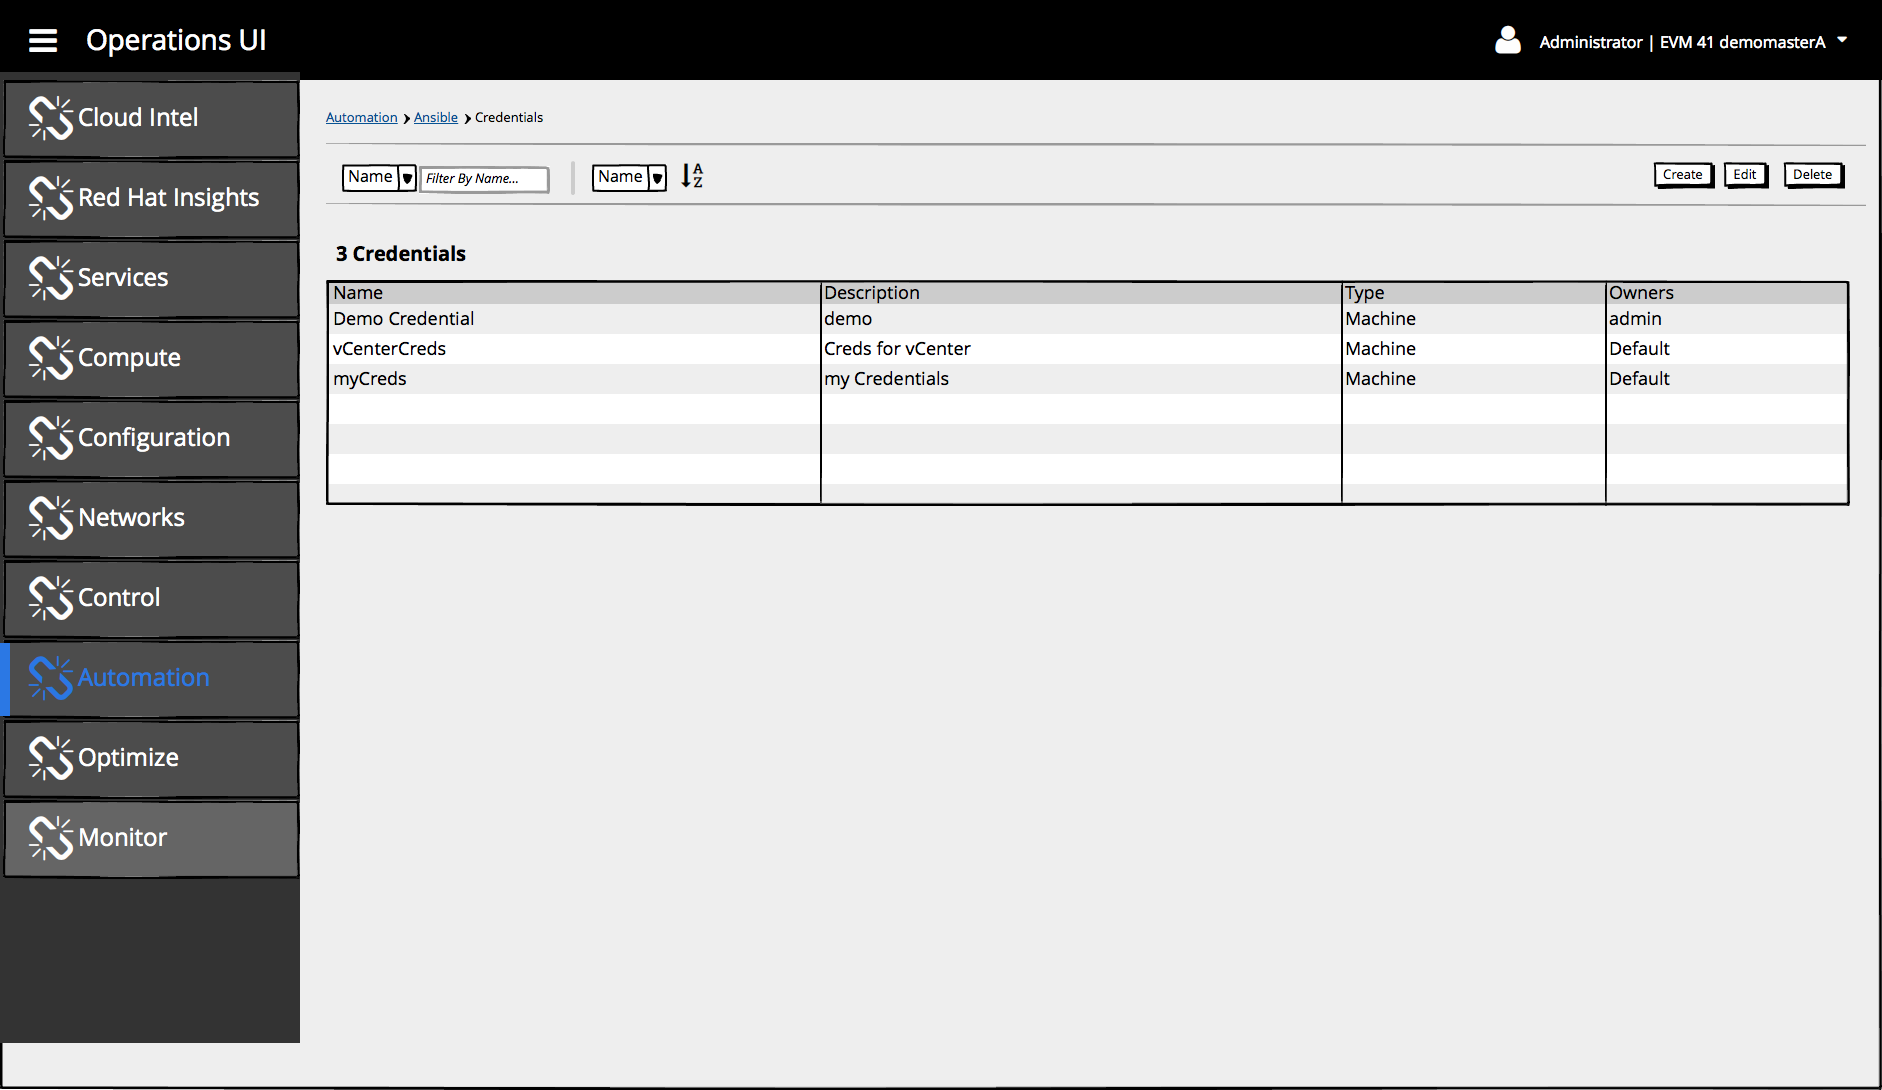Open the hamburger menu icon
This screenshot has width=1882, height=1090.
tap(43, 41)
